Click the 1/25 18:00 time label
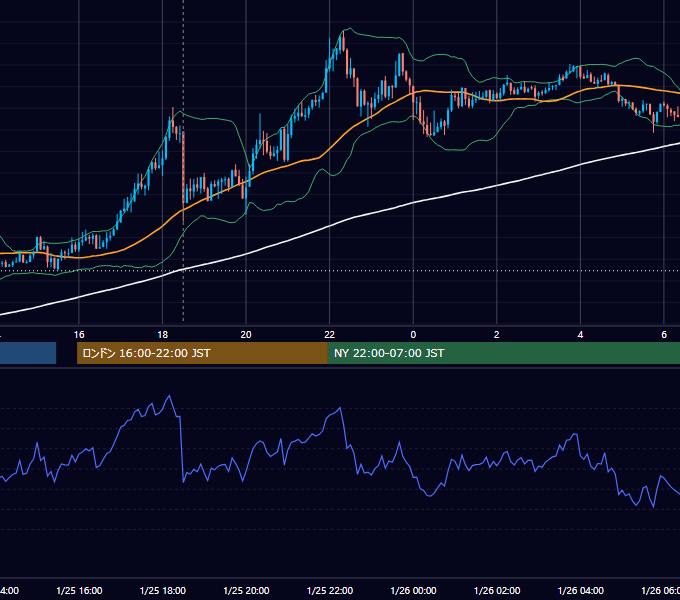The image size is (680, 600). (163, 590)
